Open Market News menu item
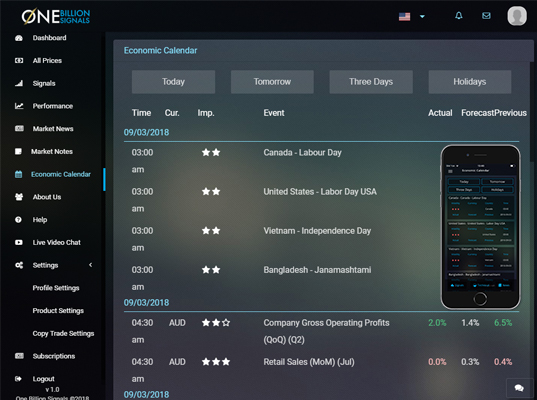Image resolution: width=537 pixels, height=400 pixels. point(53,129)
